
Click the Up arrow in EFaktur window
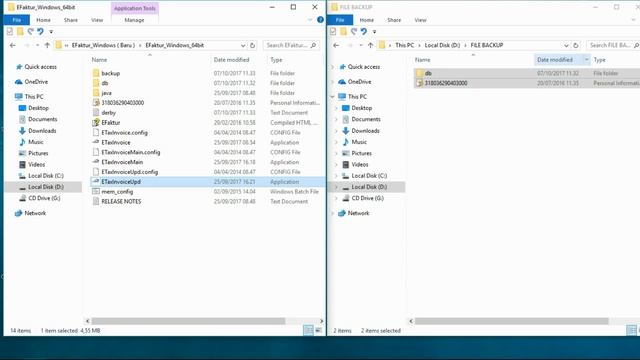click(47, 45)
